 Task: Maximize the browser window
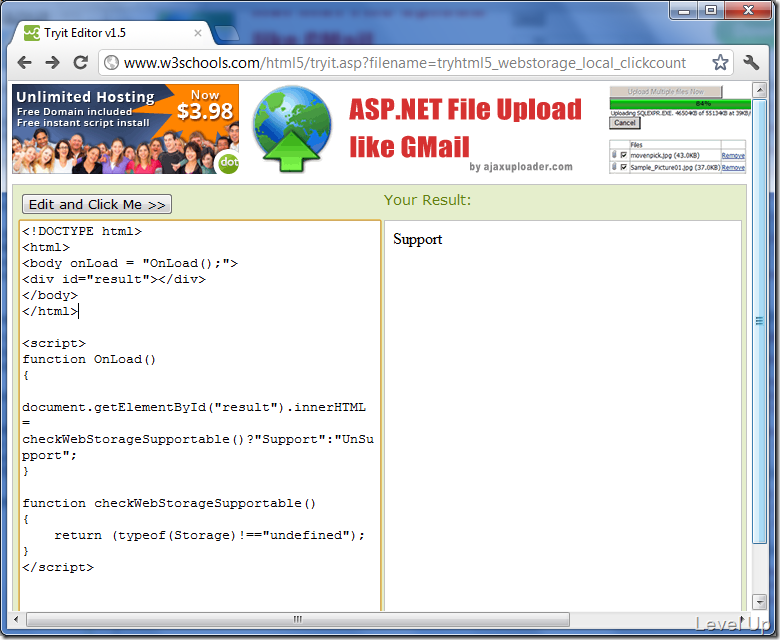point(711,10)
